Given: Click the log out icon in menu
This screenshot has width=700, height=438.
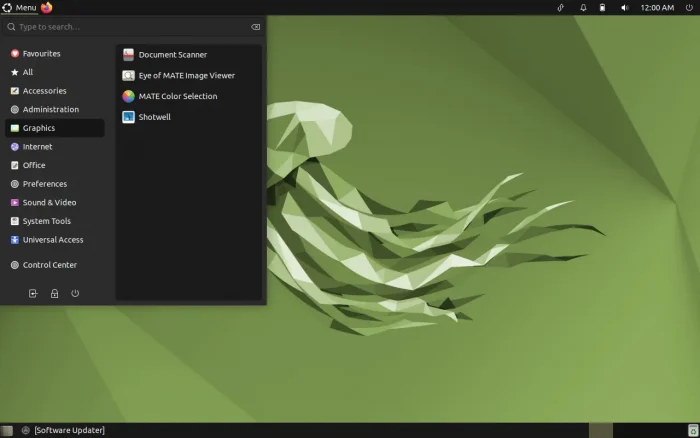Looking at the screenshot, I should tap(33, 294).
